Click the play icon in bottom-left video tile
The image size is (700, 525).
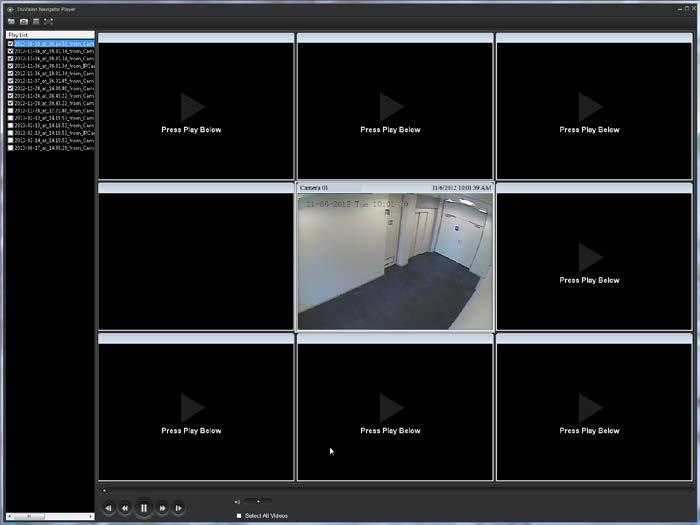(192, 408)
